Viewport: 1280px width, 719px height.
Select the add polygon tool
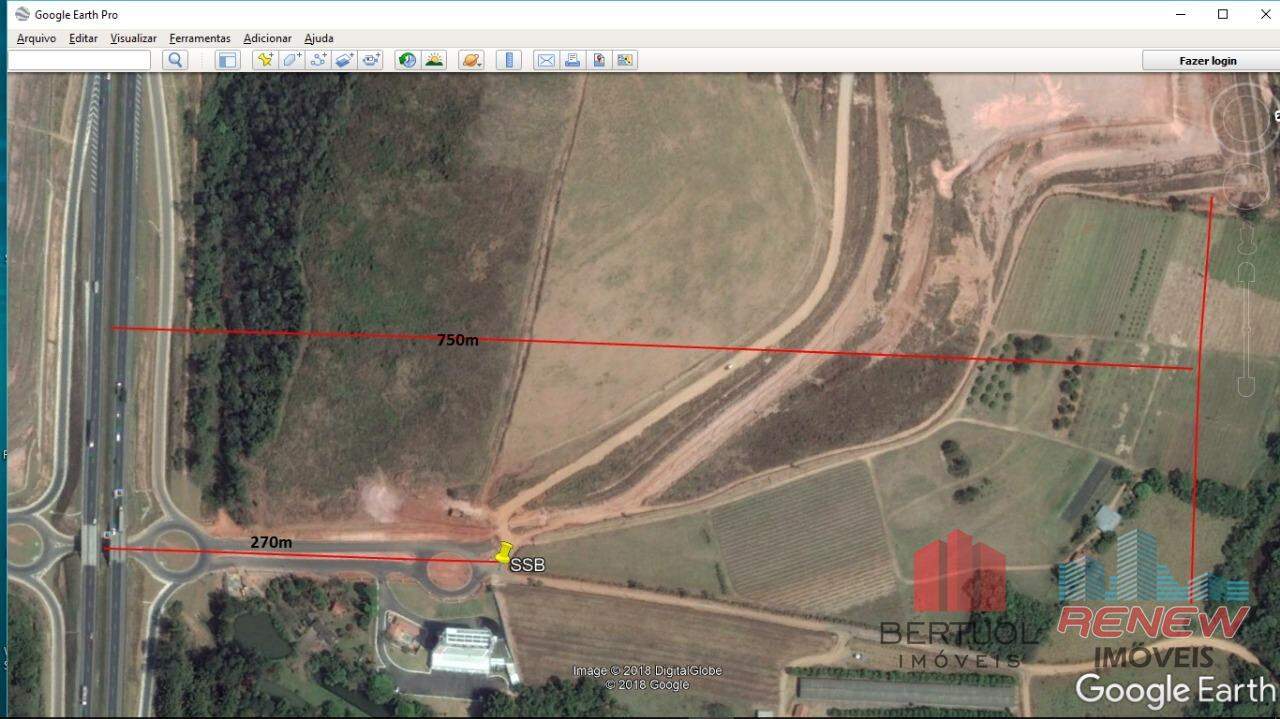(292, 60)
